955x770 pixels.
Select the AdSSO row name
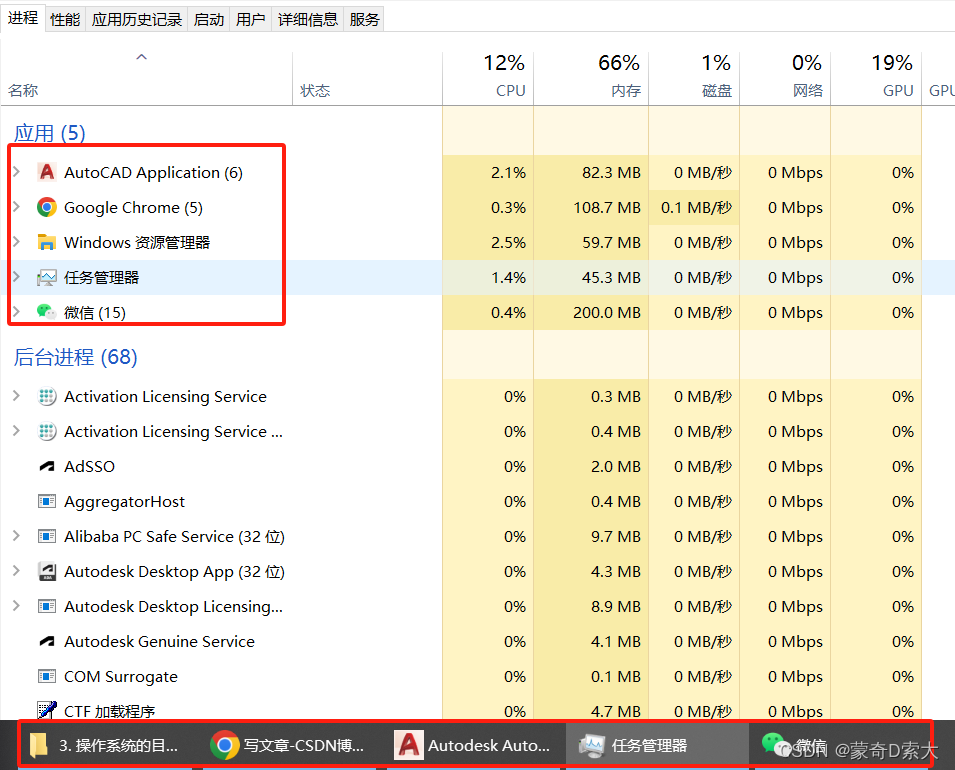tap(90, 467)
